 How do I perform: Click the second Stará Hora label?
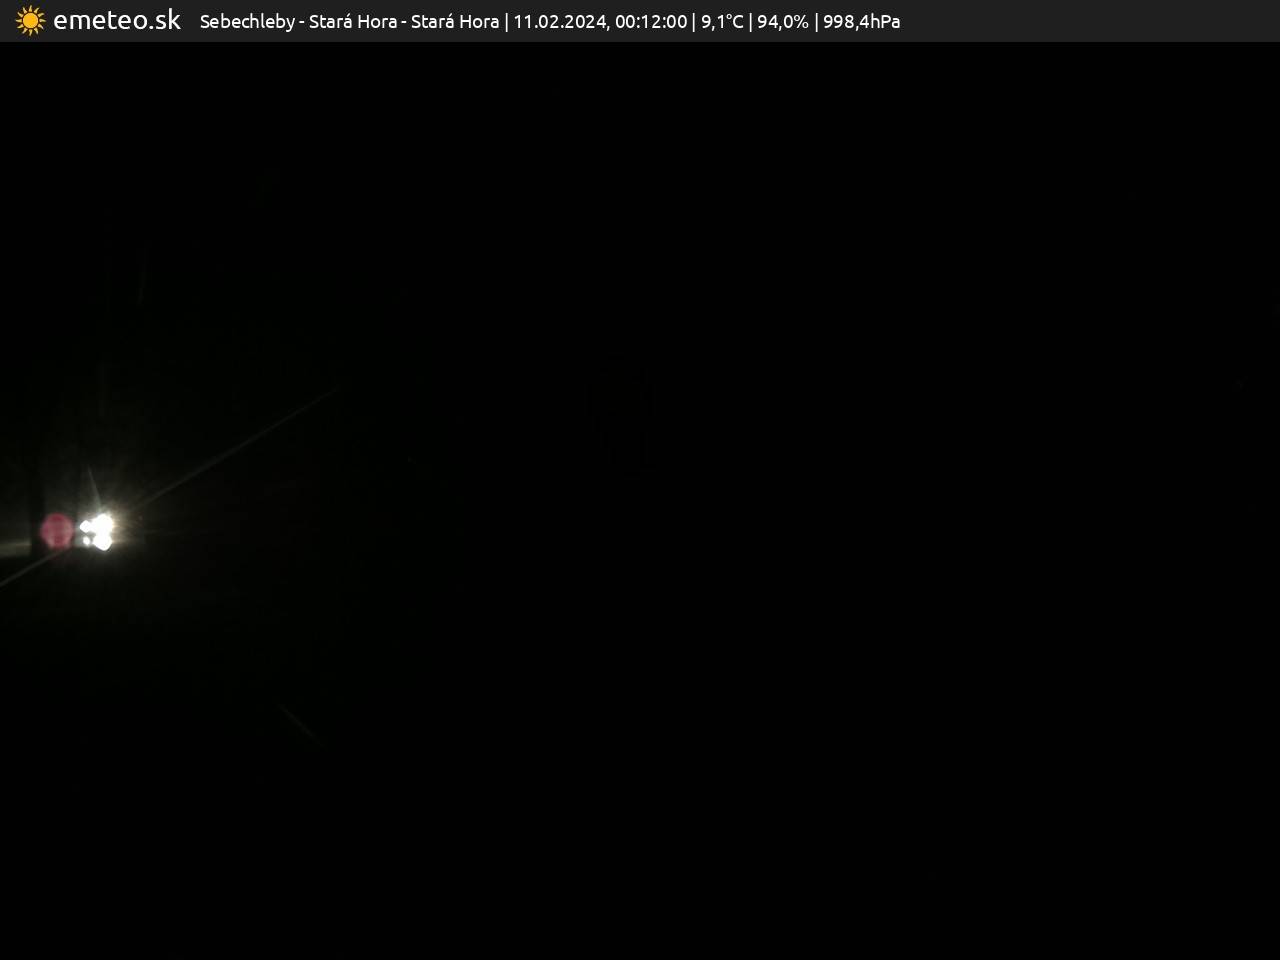point(455,22)
